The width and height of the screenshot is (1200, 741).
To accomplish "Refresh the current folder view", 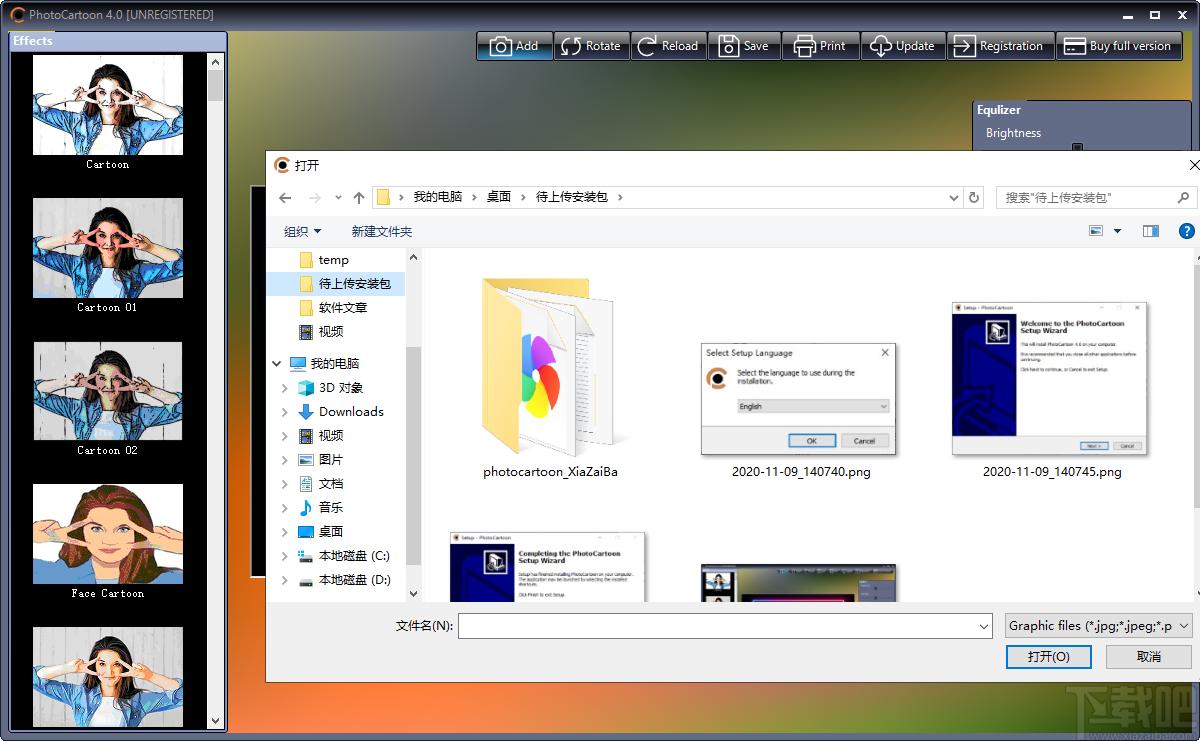I will [974, 198].
